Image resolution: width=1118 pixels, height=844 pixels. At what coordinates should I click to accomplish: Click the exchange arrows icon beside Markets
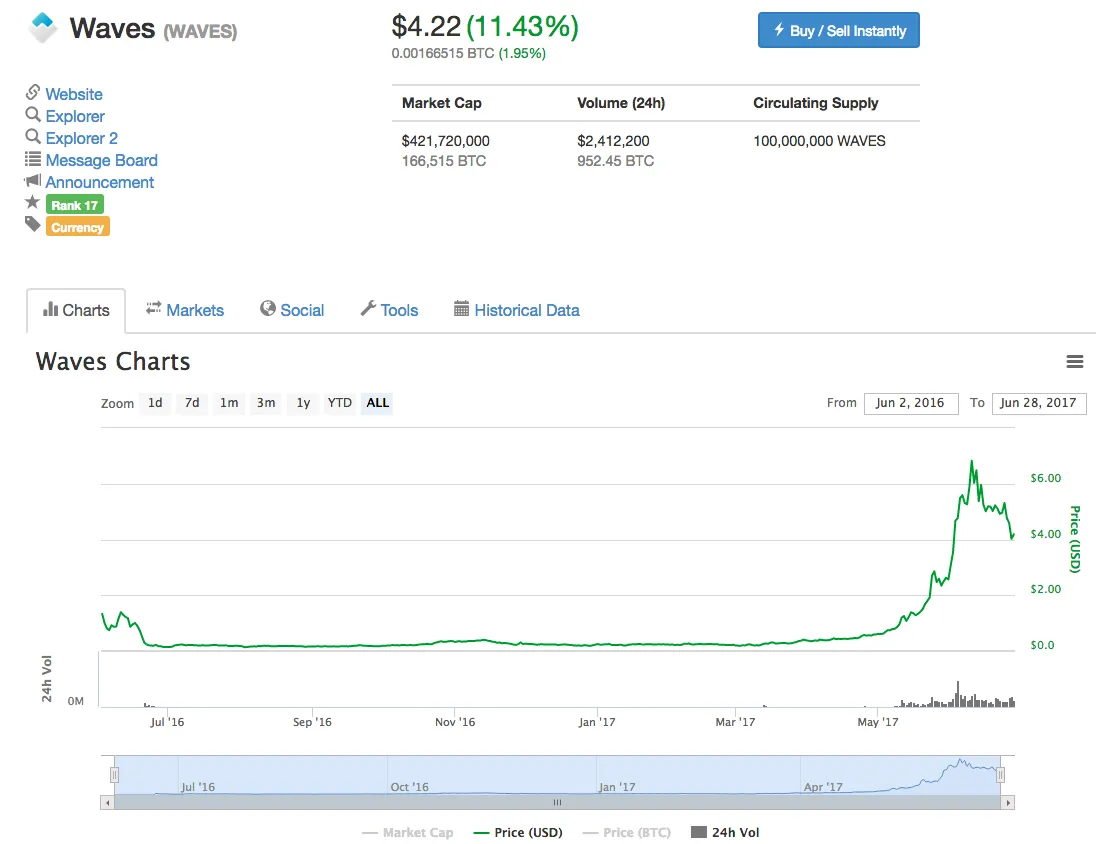pyautogui.click(x=153, y=309)
